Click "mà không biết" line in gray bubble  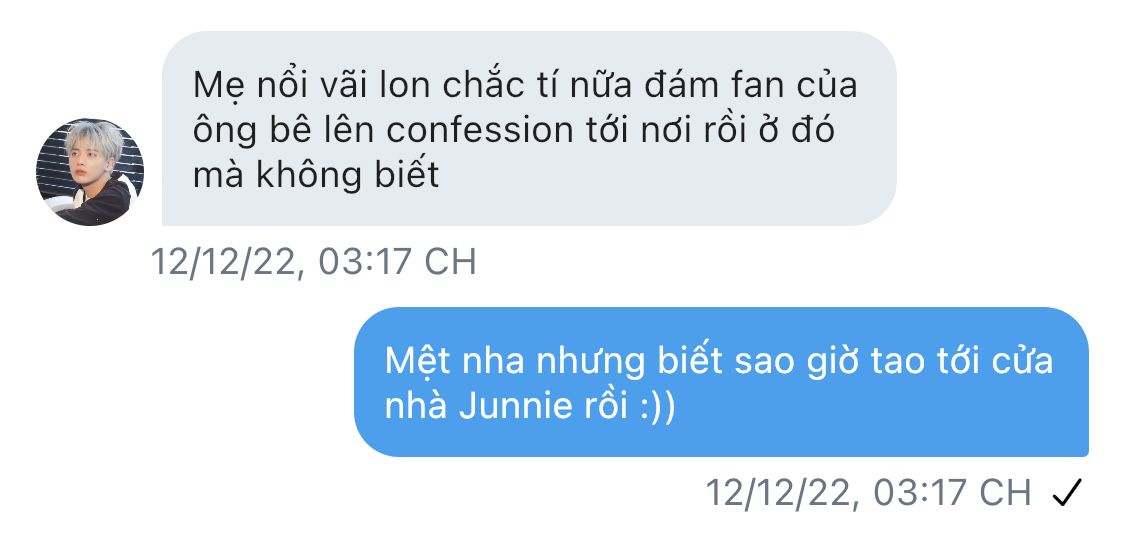tap(316, 174)
